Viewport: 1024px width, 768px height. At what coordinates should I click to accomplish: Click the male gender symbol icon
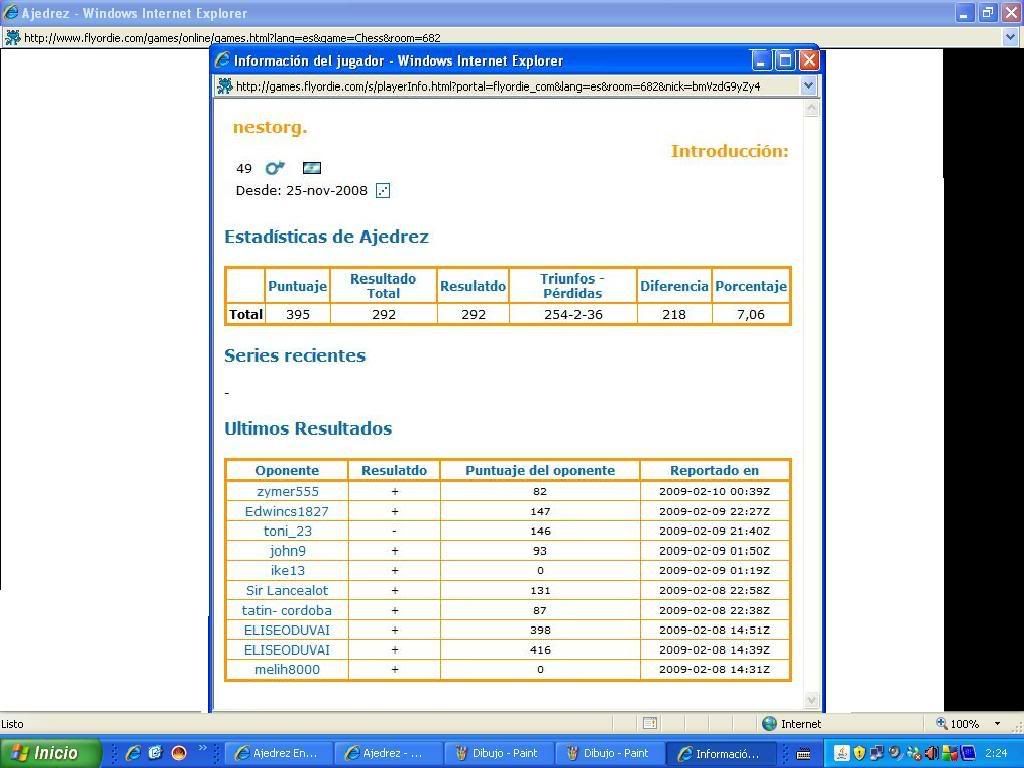tap(275, 168)
